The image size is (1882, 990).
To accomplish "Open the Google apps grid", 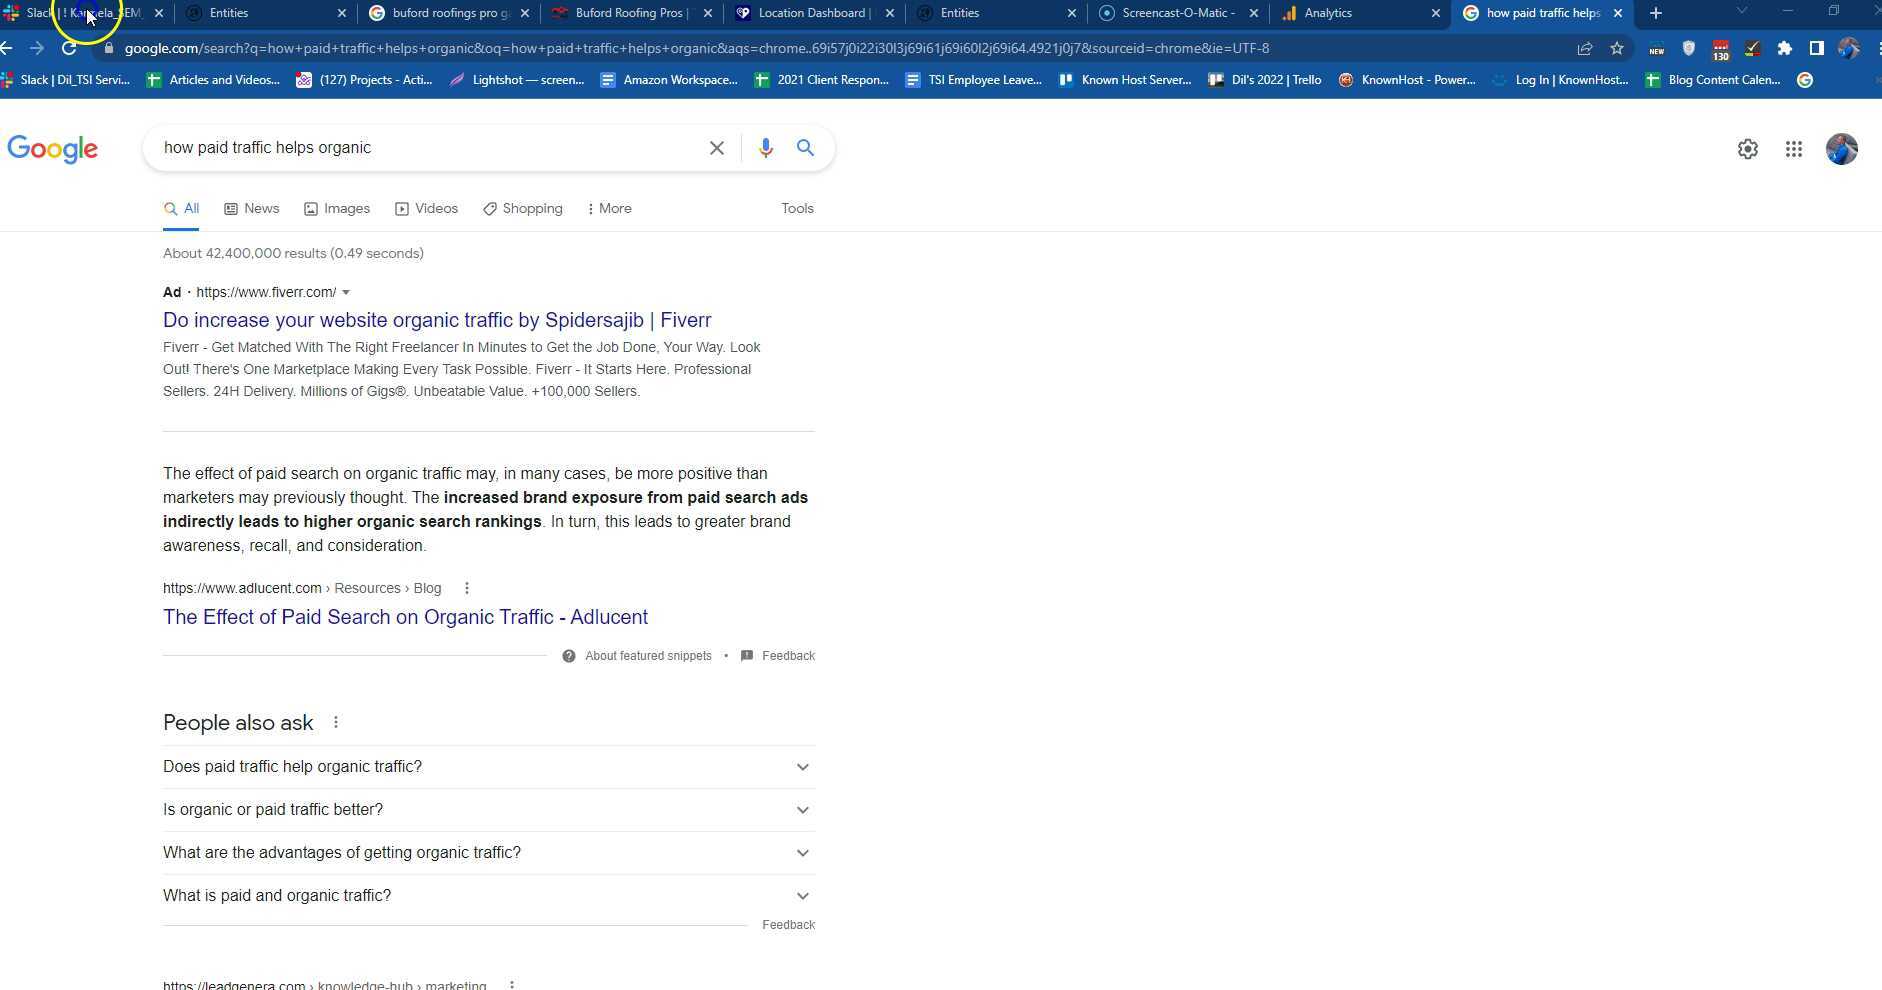I will pos(1793,149).
